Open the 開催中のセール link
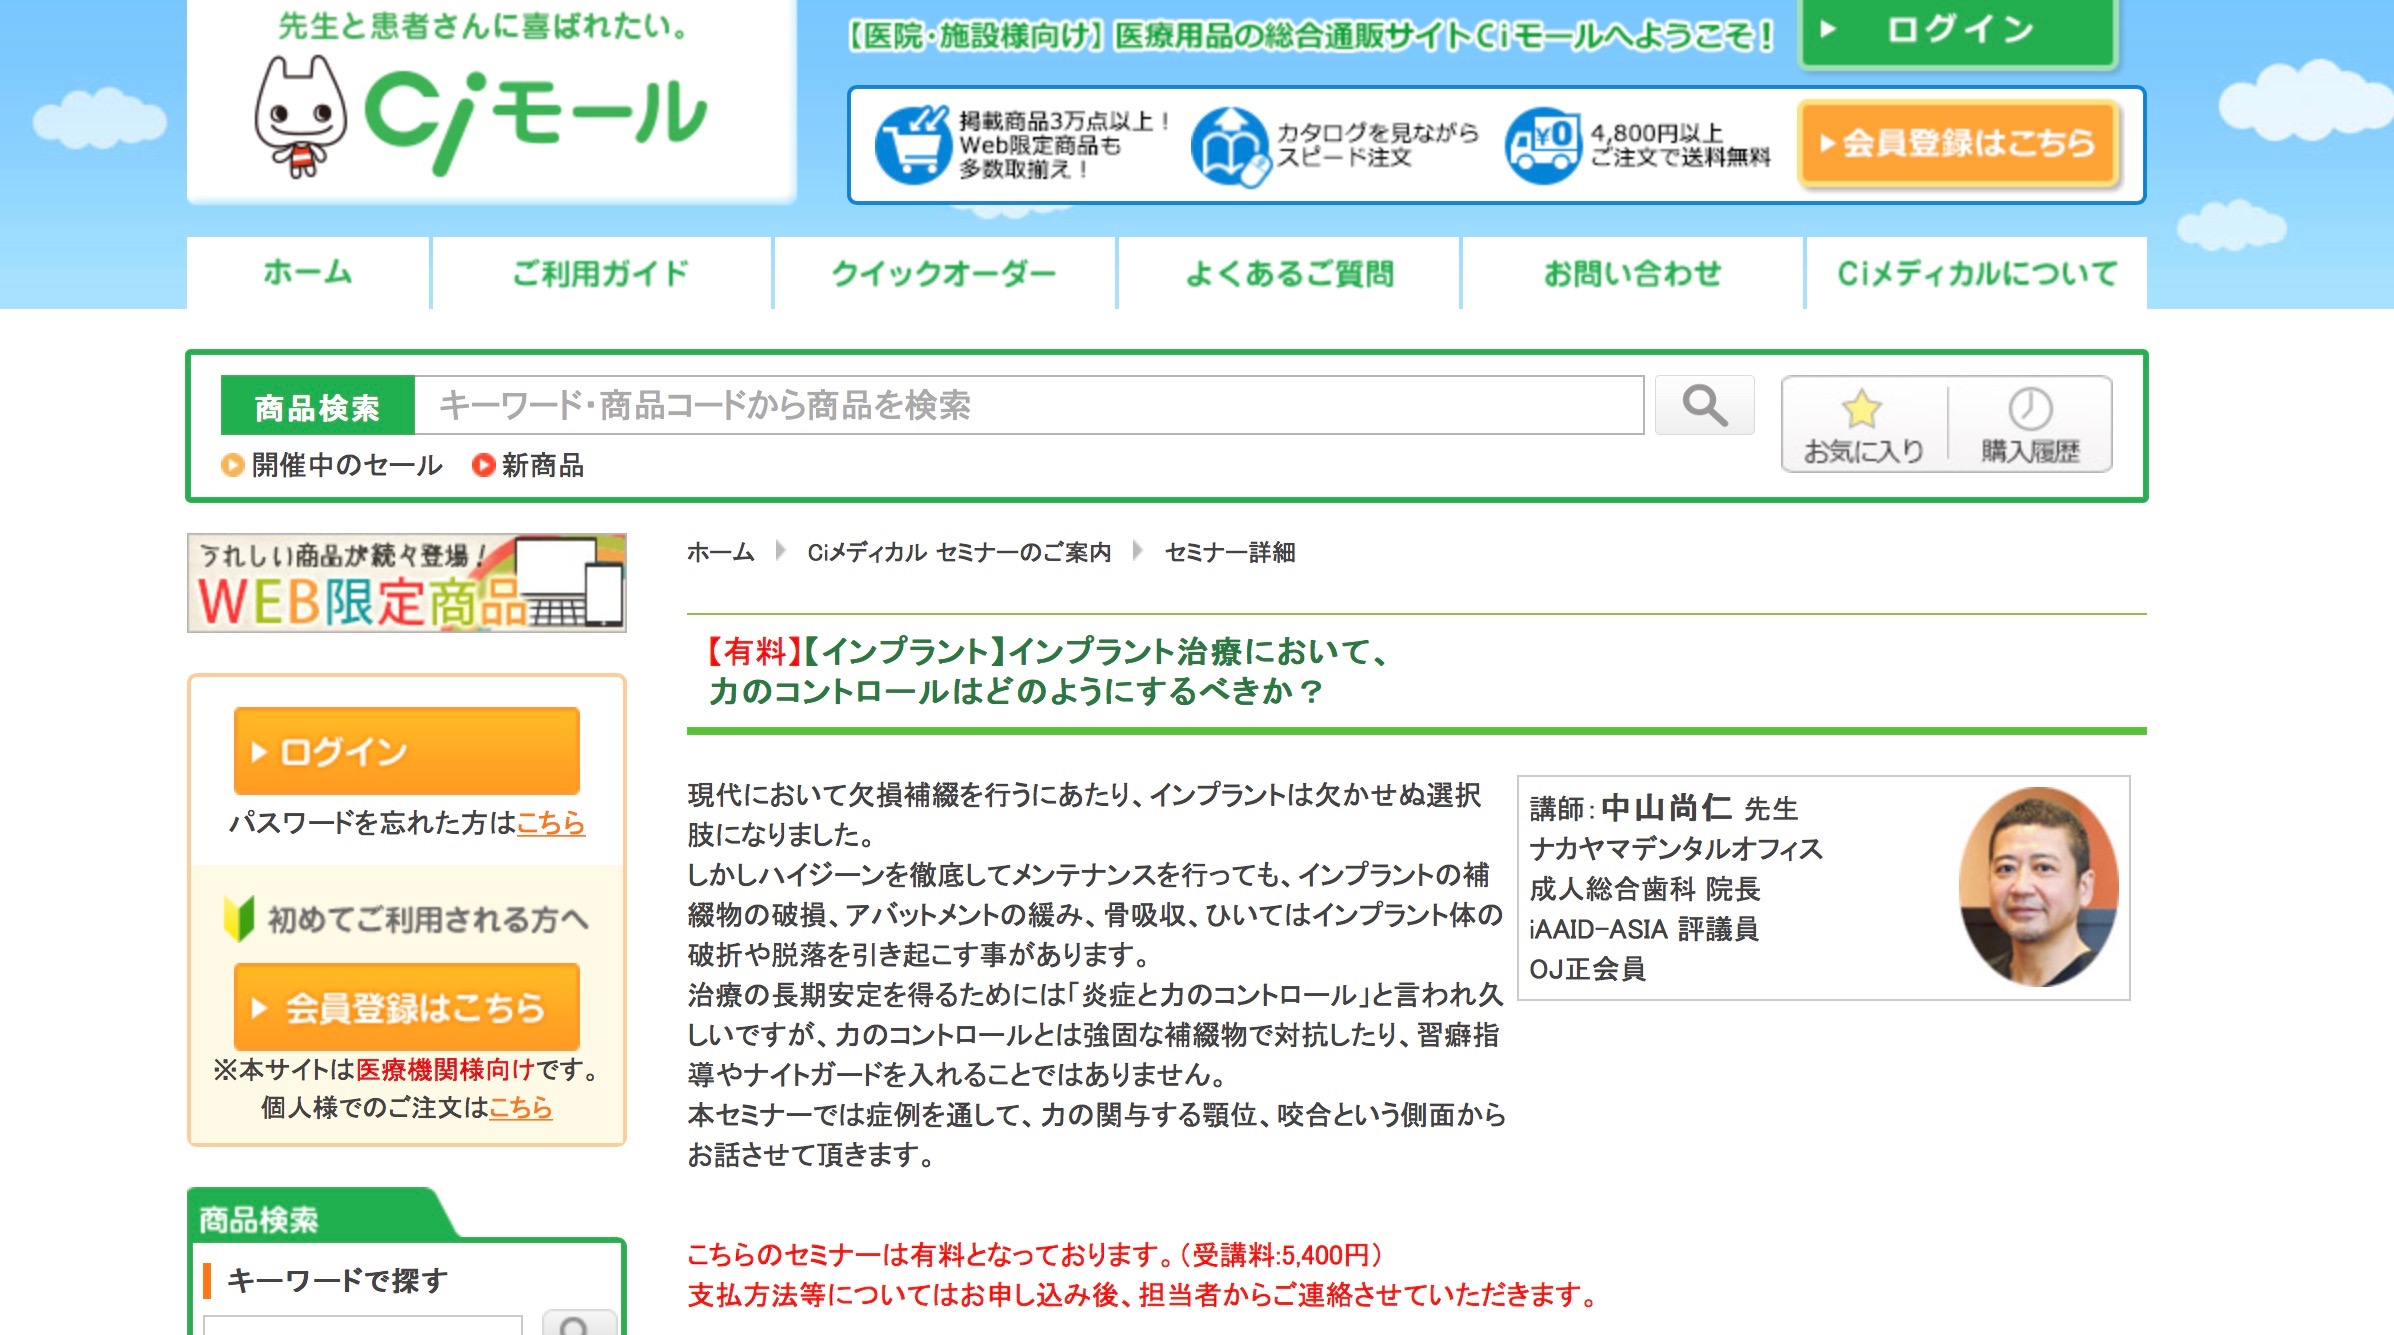This screenshot has height=1335, width=2394. (347, 465)
